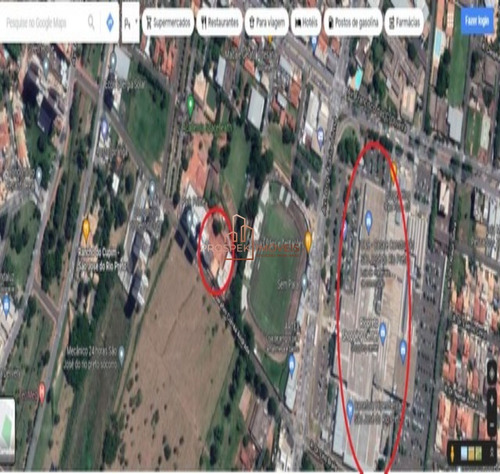500x474 pixels.
Task: Select the Restaurantes category chip
Action: (x=220, y=22)
